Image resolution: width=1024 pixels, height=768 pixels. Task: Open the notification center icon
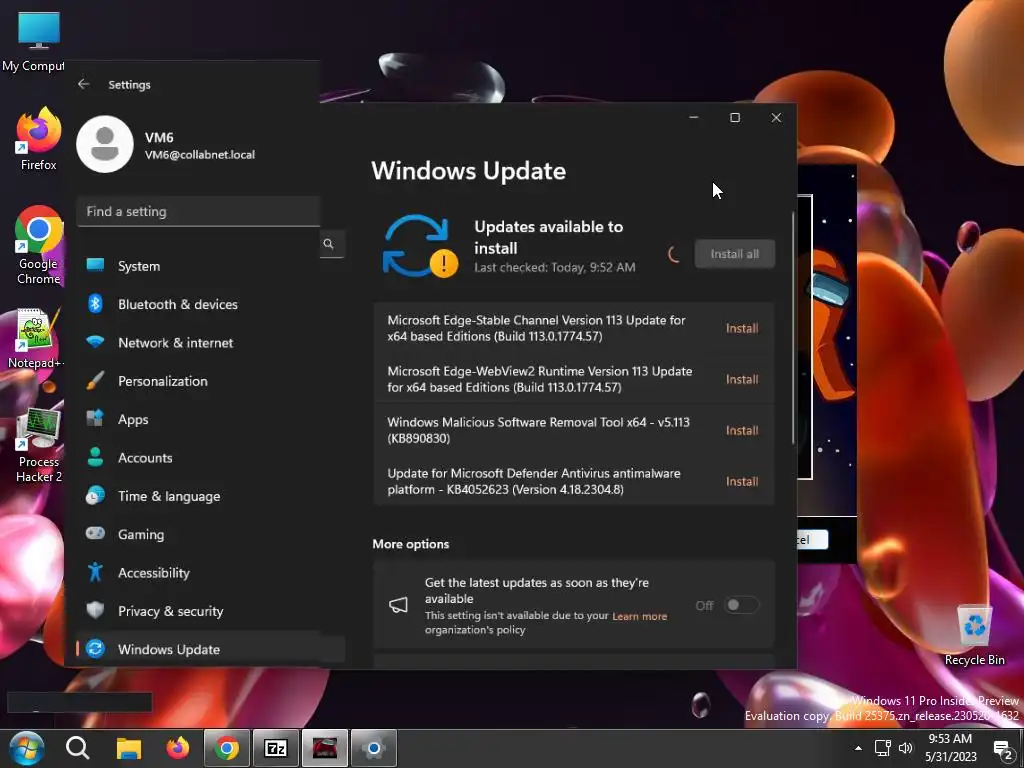coord(1002,749)
